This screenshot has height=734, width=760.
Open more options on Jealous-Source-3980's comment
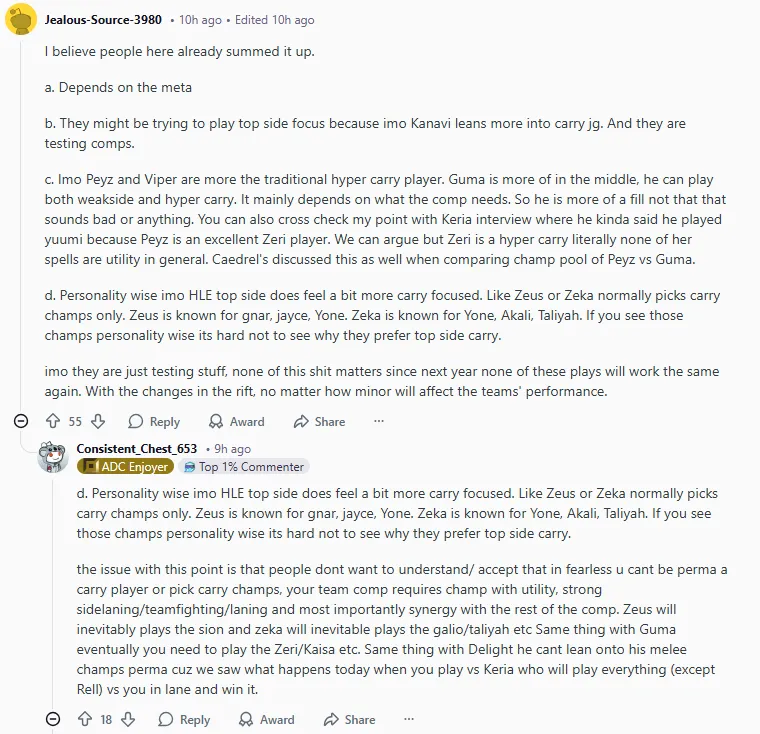tap(379, 422)
